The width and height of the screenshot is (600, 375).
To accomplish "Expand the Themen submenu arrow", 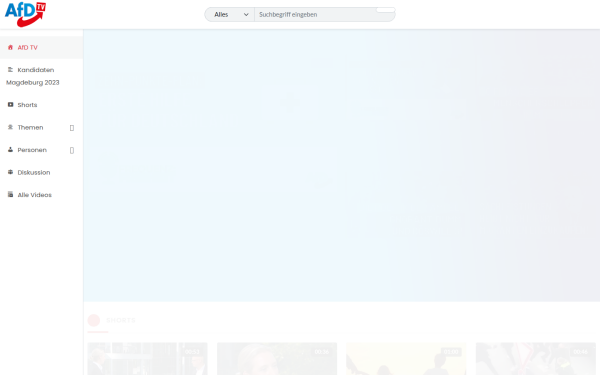I will pos(72,128).
